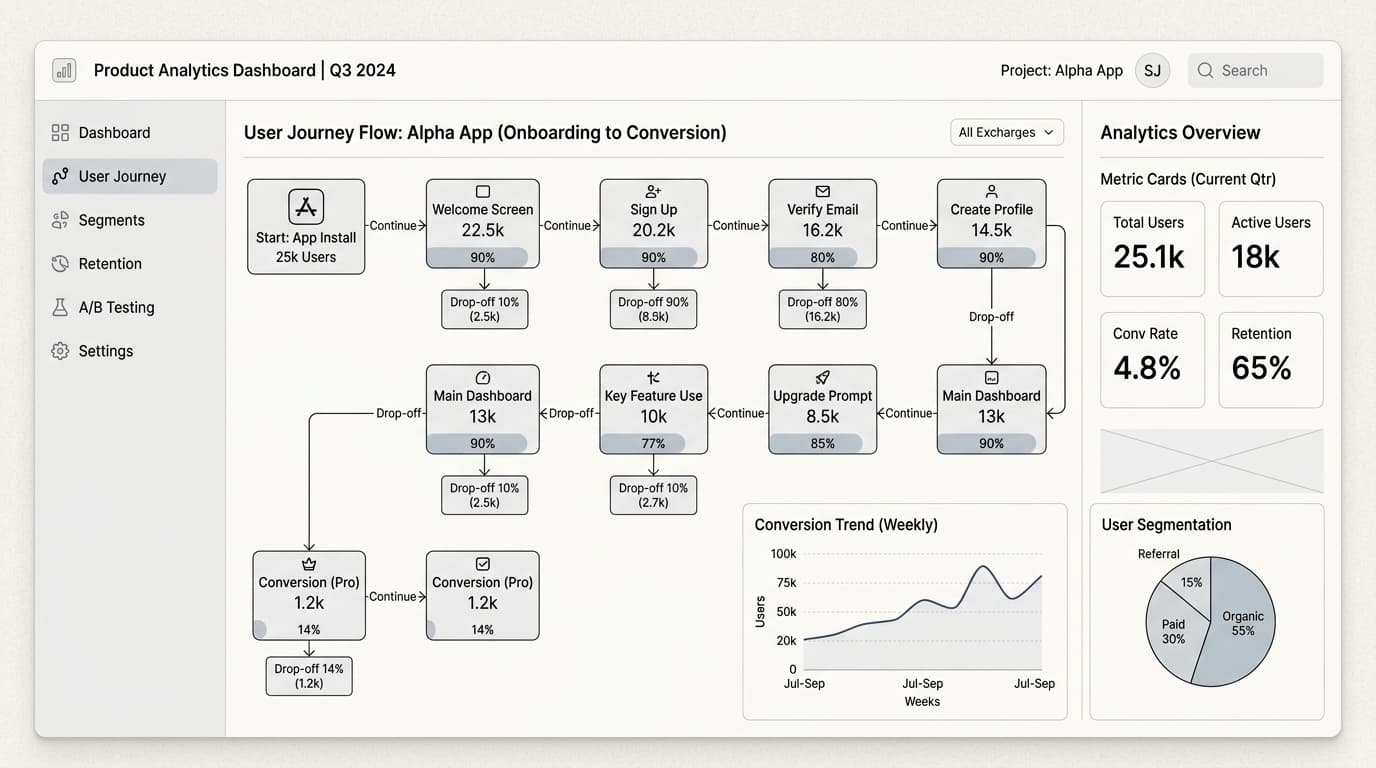The image size is (1376, 768).
Task: Click the Upgrade Prompt 8.5k node
Action: 822,409
